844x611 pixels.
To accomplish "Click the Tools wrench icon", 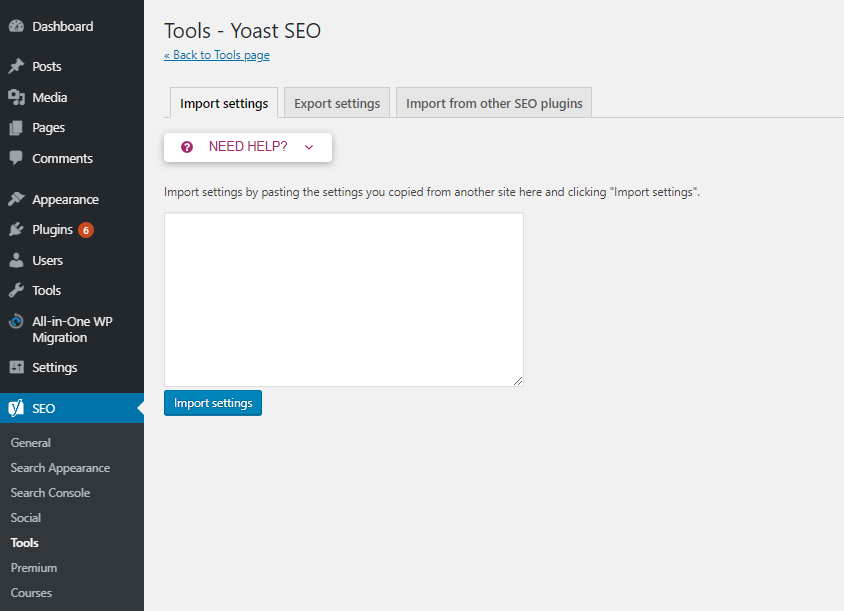I will (x=17, y=291).
